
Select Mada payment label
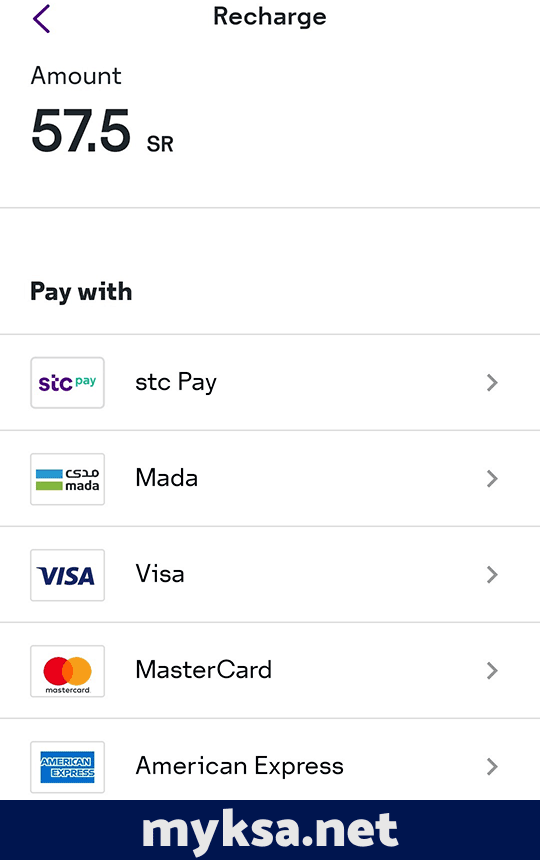coord(167,478)
